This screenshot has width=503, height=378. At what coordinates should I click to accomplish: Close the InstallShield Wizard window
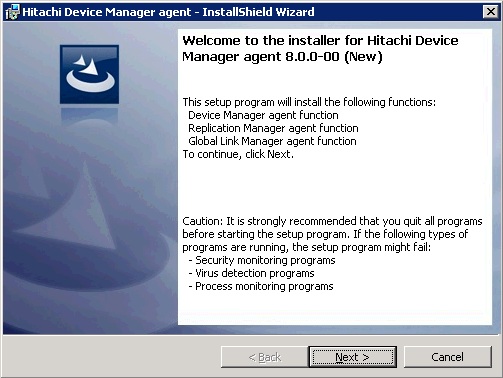[x=490, y=12]
